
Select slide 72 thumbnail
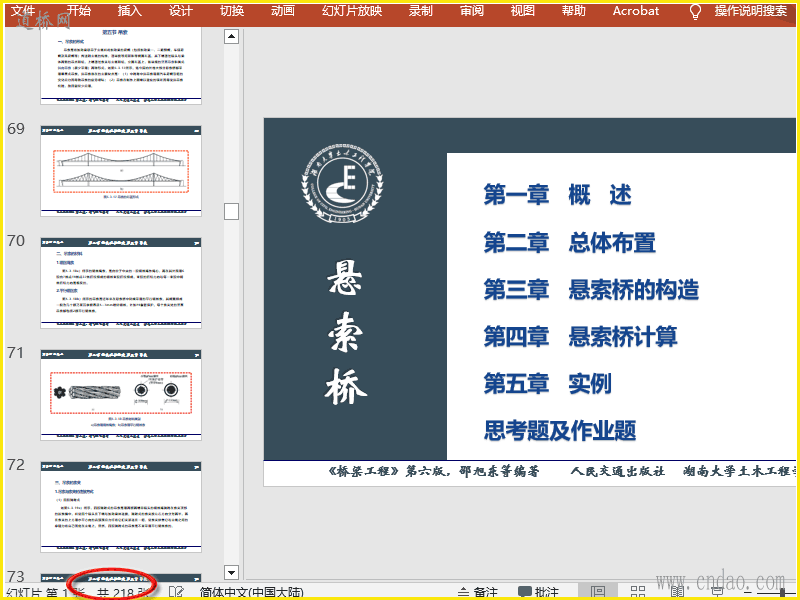tap(121, 507)
